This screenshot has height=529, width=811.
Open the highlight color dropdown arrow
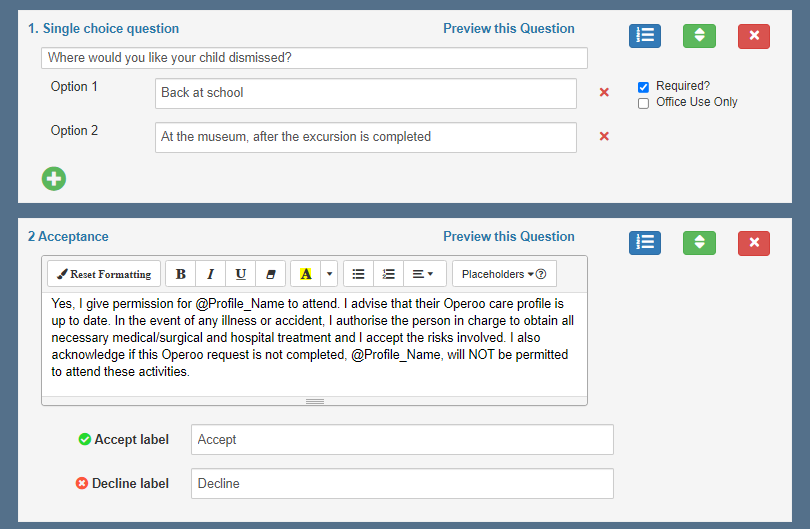[x=330, y=274]
